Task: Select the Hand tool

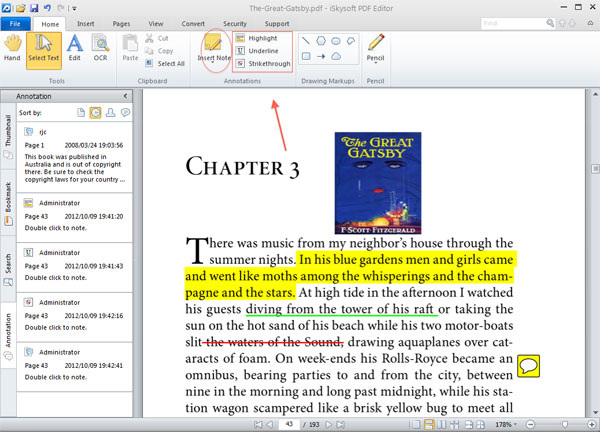Action: click(x=14, y=49)
